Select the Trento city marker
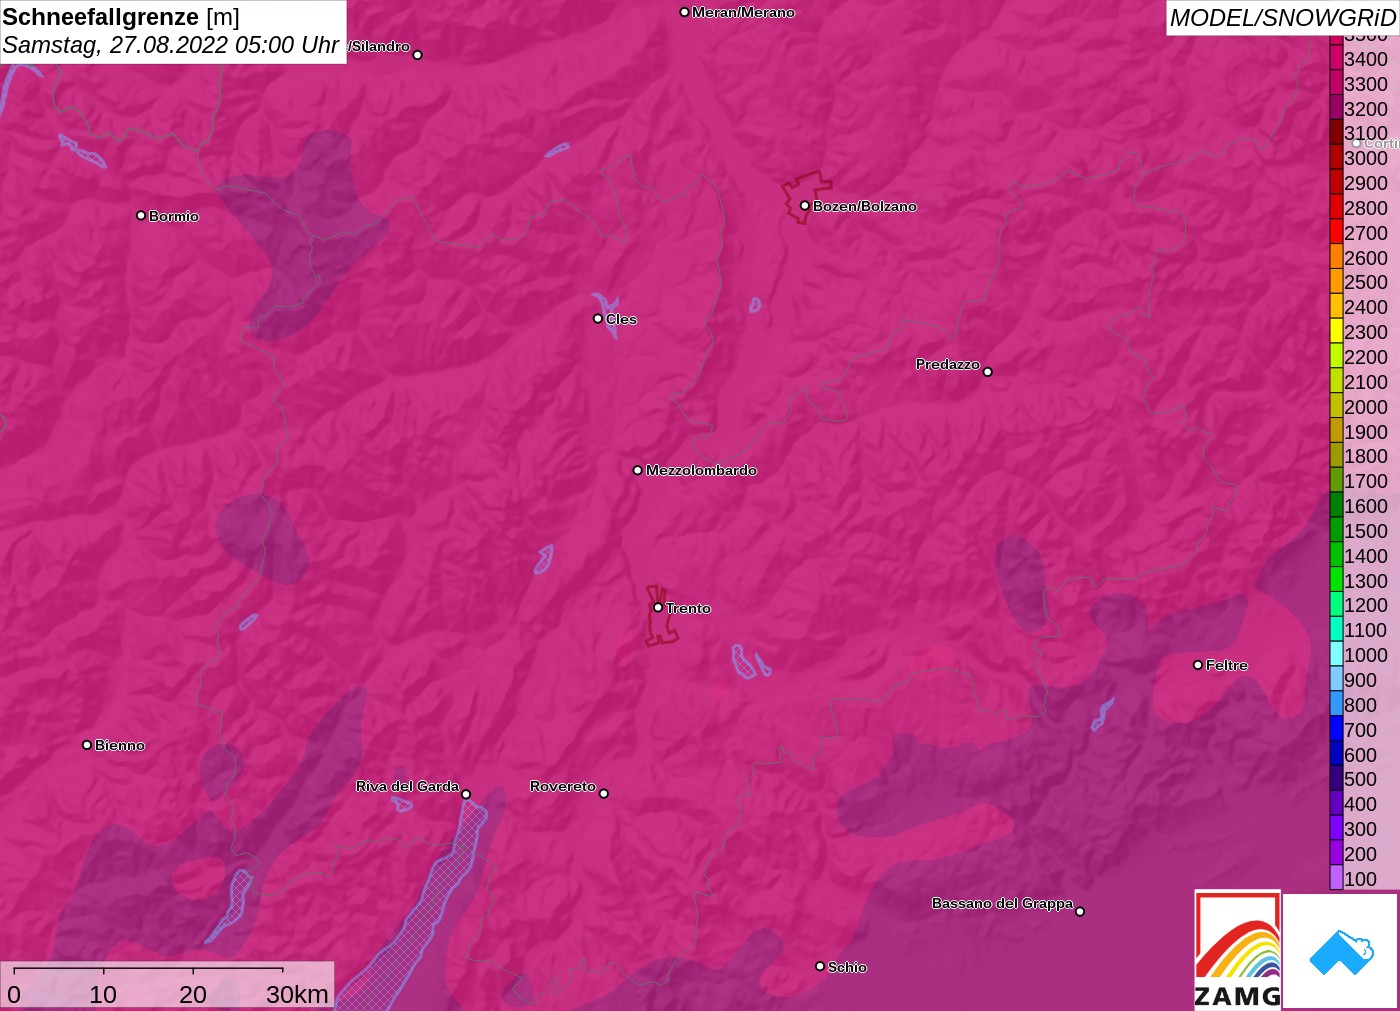The height and width of the screenshot is (1011, 1400). (658, 607)
